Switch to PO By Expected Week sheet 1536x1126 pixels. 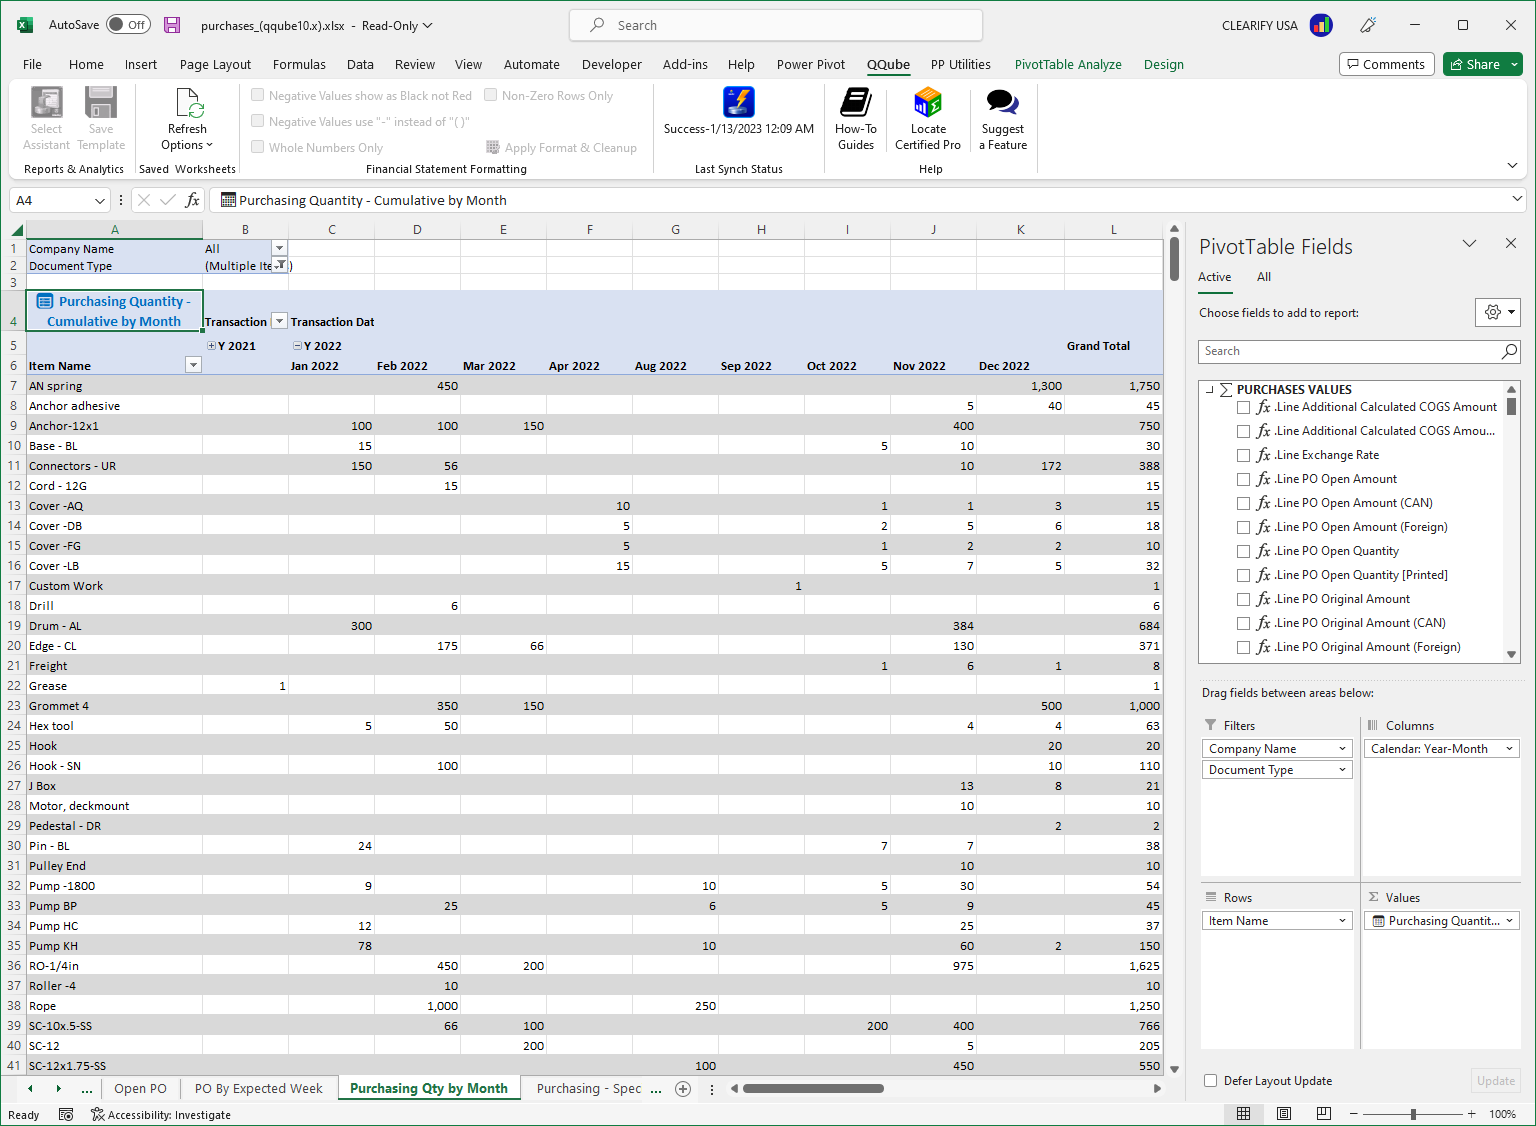tap(259, 1089)
